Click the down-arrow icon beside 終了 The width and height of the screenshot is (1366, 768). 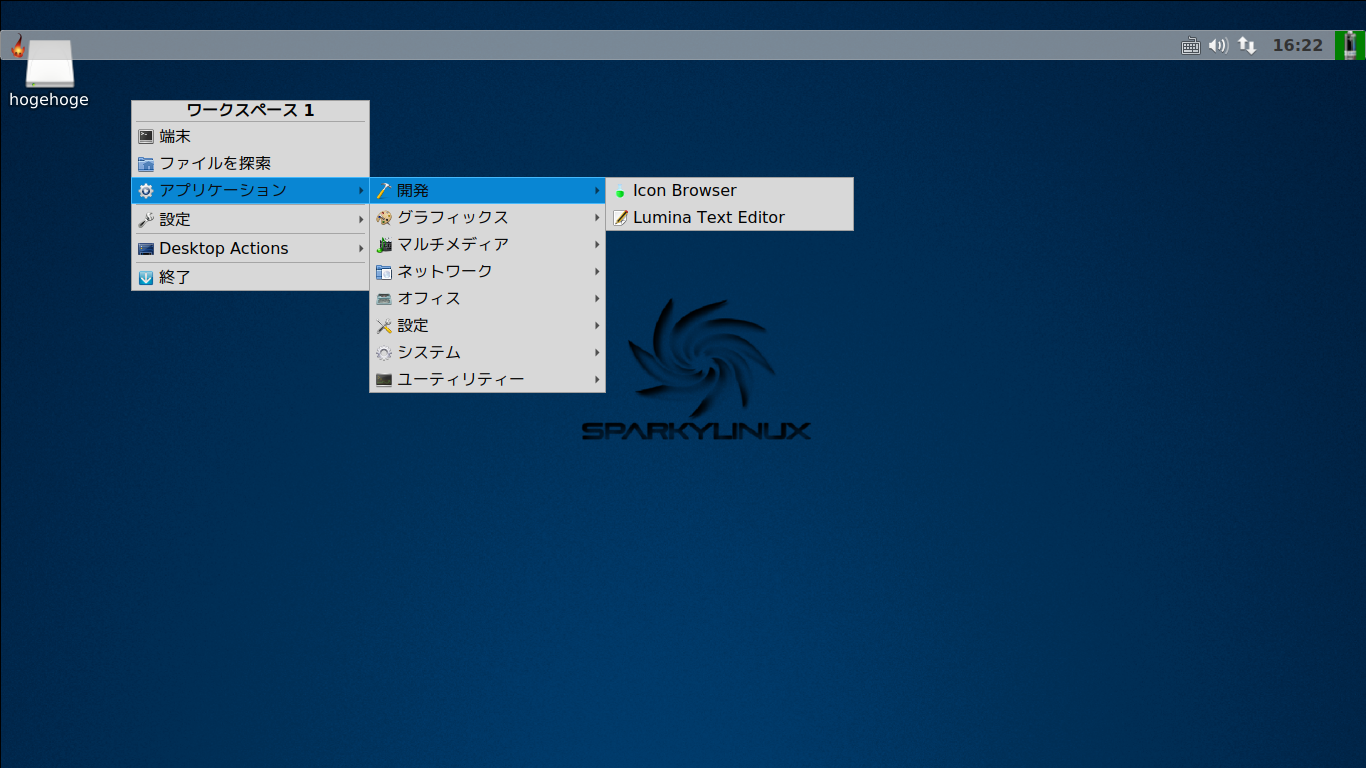click(146, 277)
